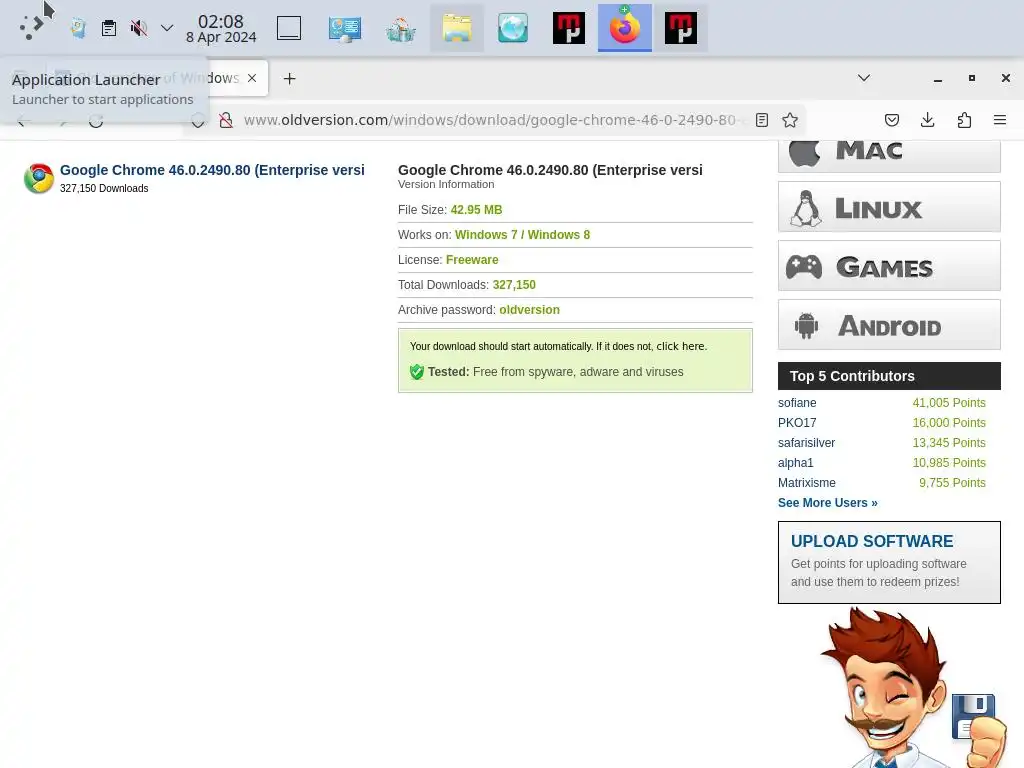Launch the globe web browser icon
The width and height of the screenshot is (1024, 768).
[x=513, y=28]
